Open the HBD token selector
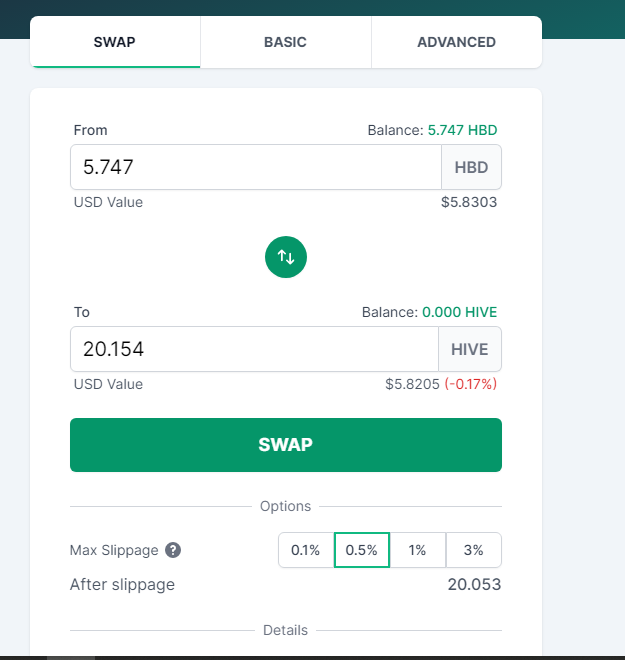The width and height of the screenshot is (625, 660). (x=471, y=167)
